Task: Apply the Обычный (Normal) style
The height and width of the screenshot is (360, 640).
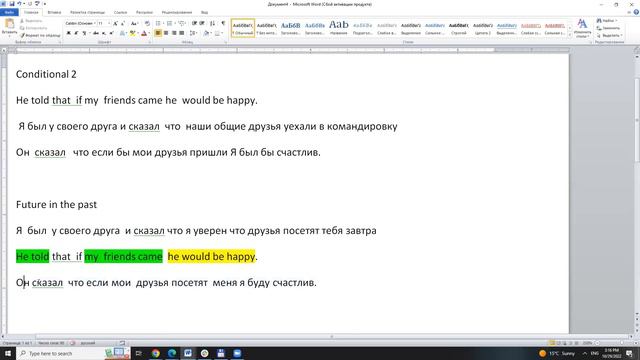Action: tap(243, 28)
